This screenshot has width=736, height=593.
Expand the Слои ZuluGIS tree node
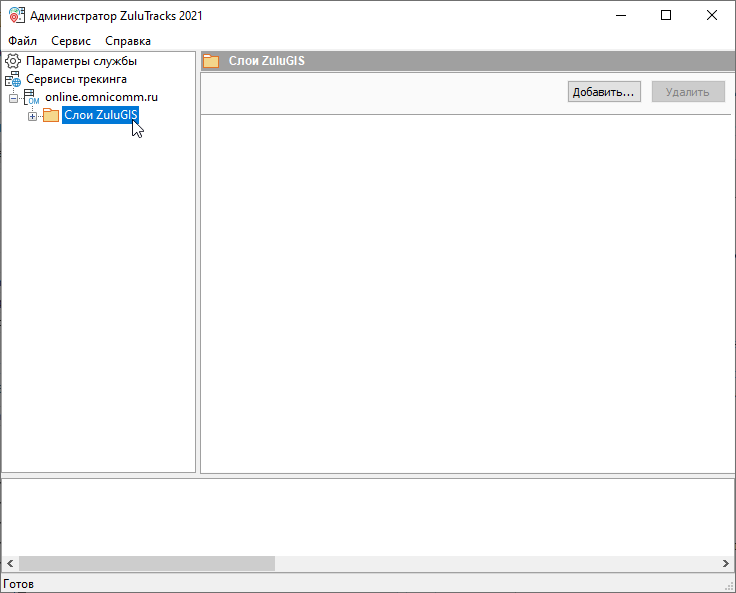click(x=32, y=116)
